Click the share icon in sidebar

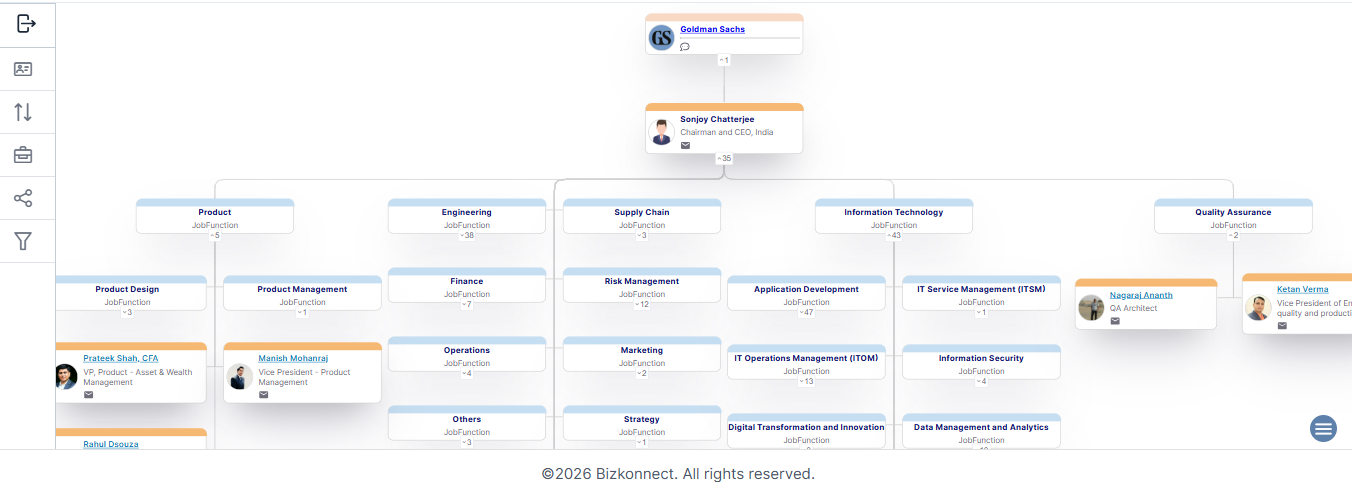23,198
